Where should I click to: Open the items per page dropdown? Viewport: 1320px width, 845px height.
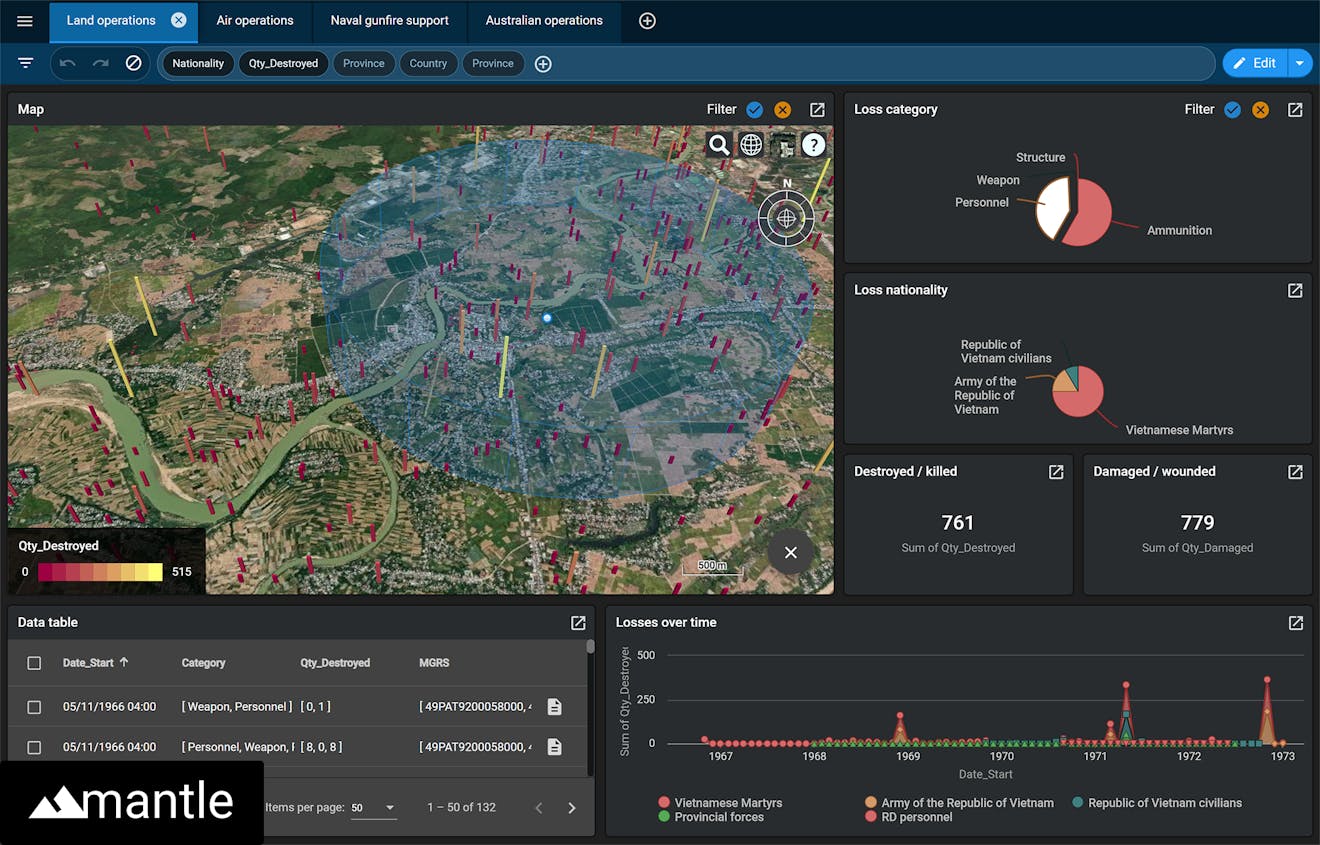373,808
